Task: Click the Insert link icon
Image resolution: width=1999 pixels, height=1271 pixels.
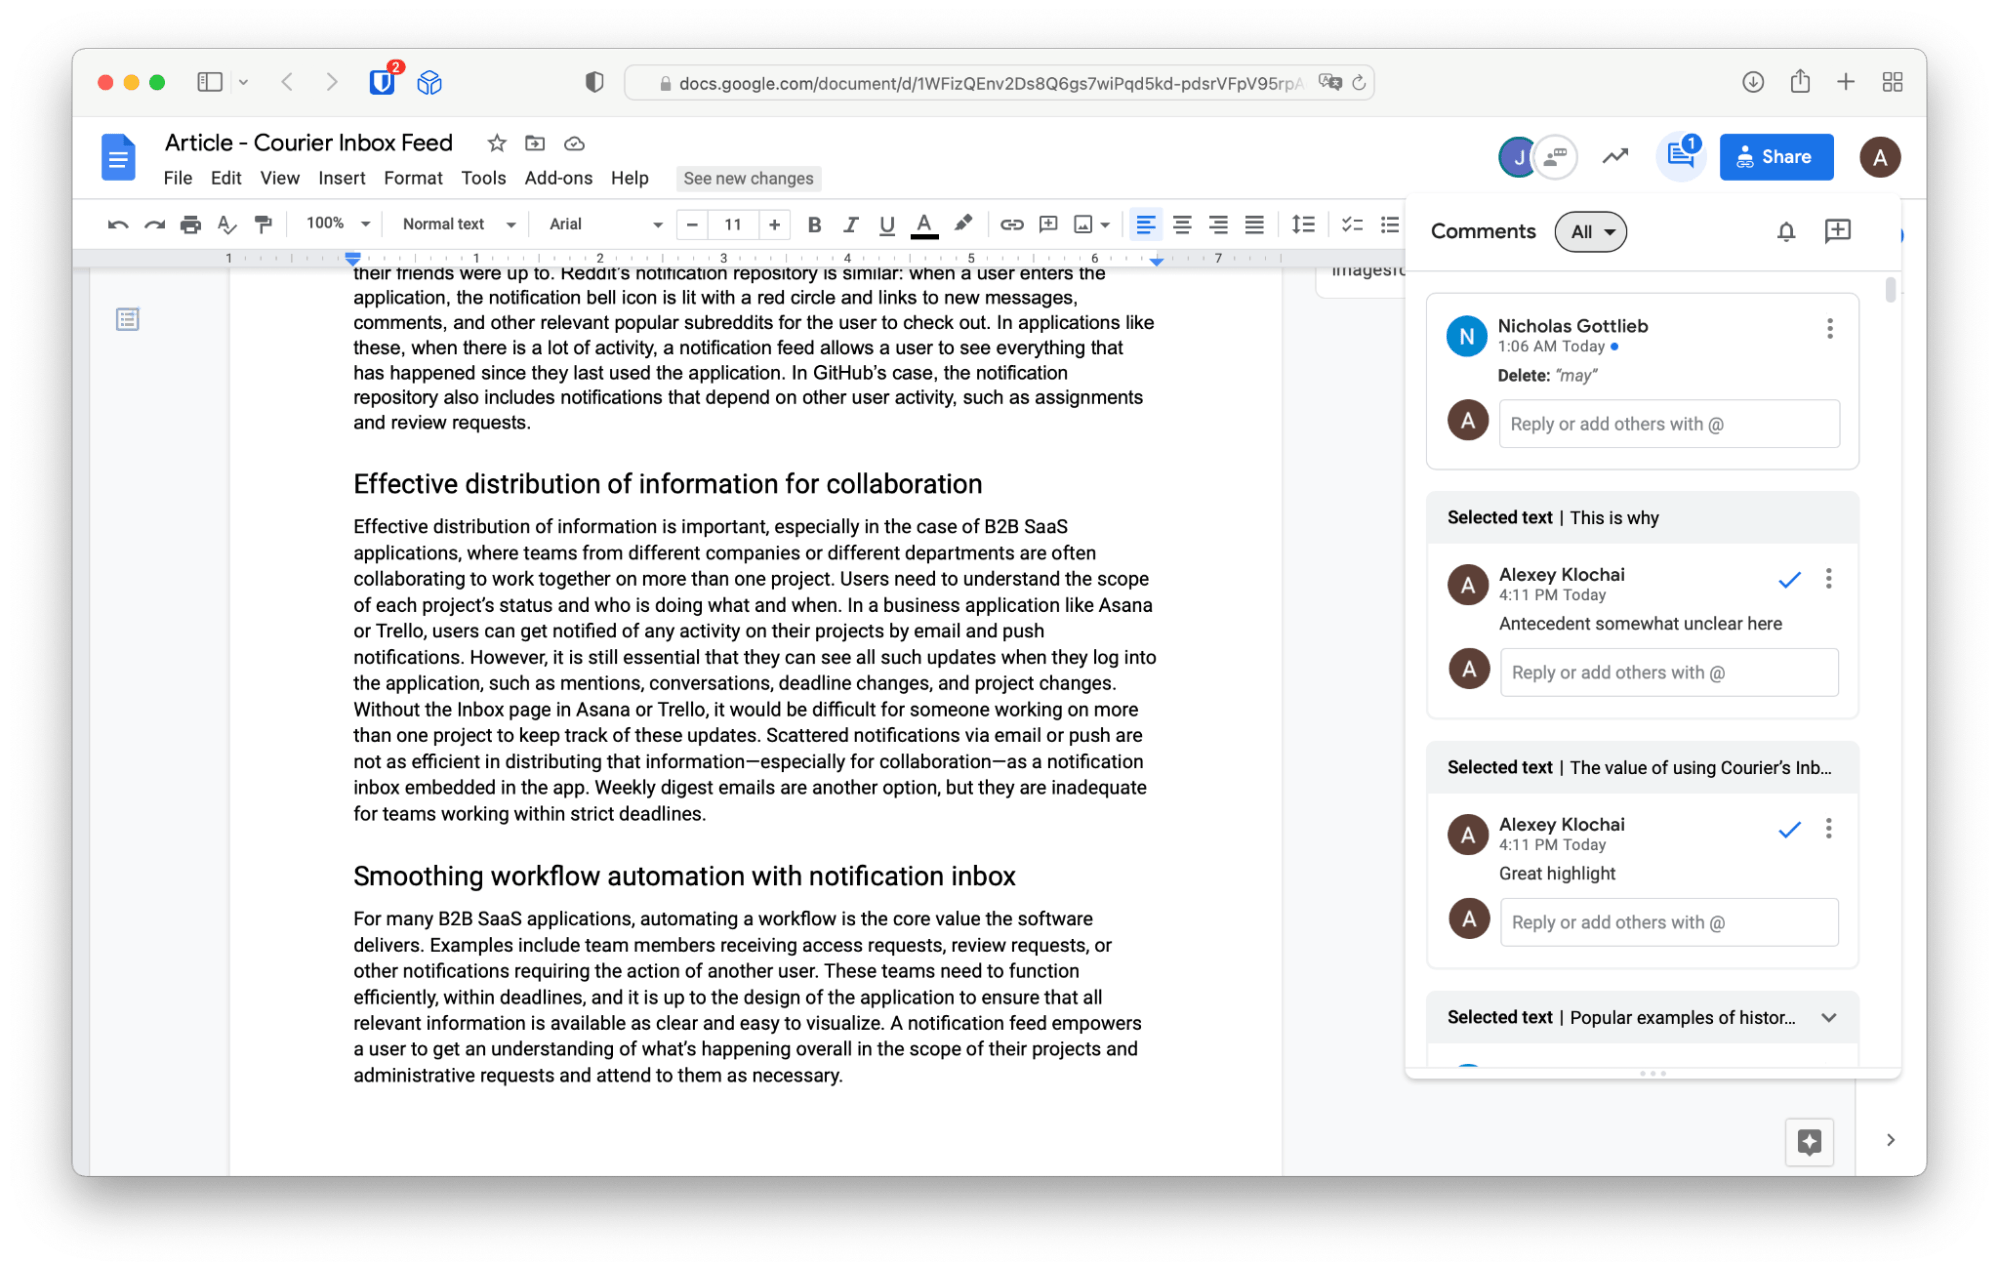Action: (1012, 224)
